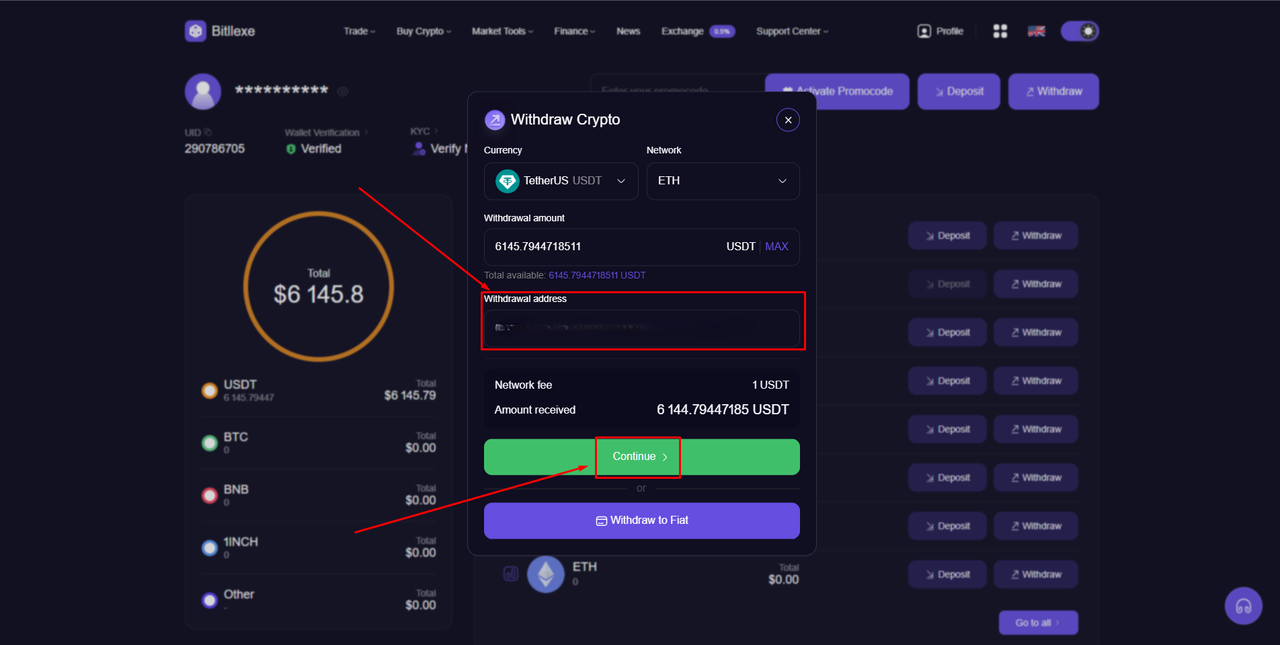The width and height of the screenshot is (1280, 645).
Task: Click the top Deposit button beside Activate Promocode
Action: [958, 91]
